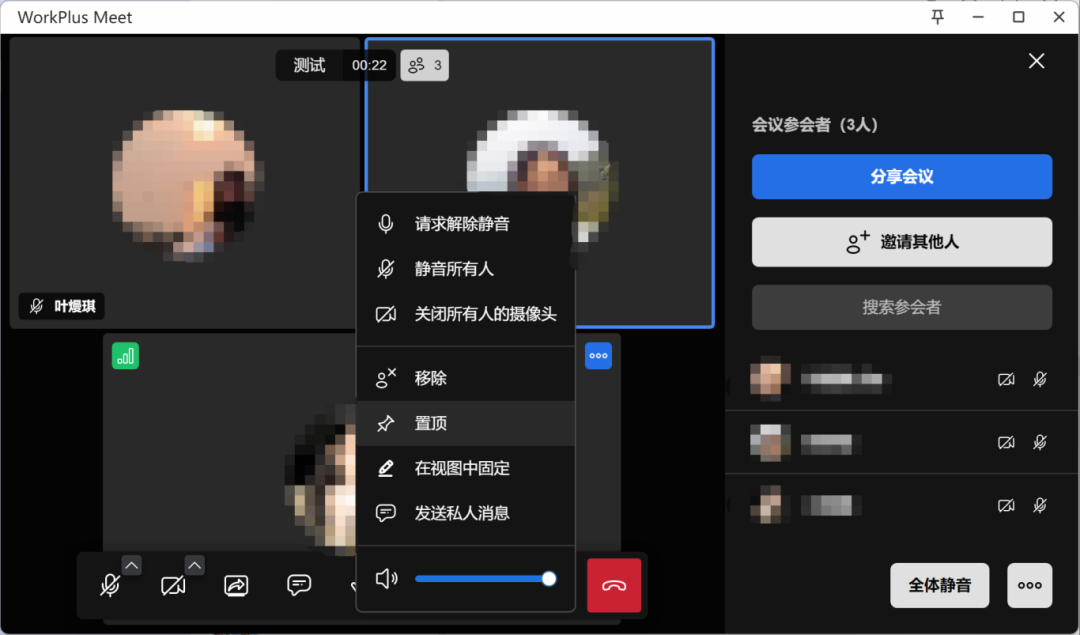Click the participant count badge showing 3
The width and height of the screenshot is (1080, 635).
424,64
